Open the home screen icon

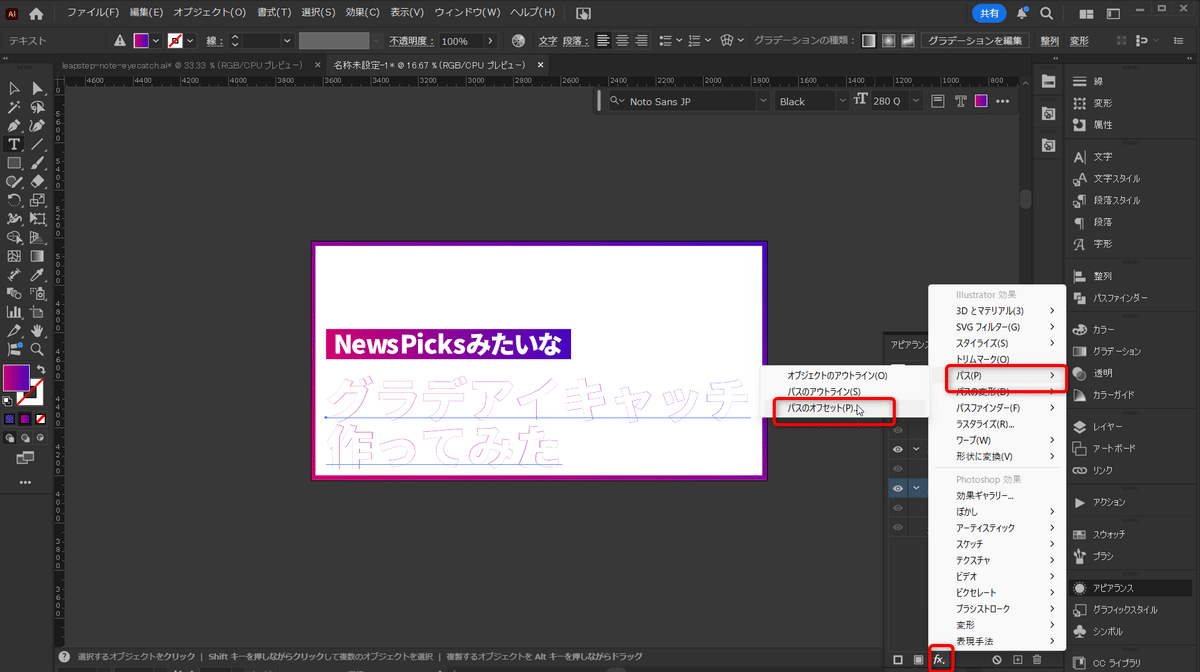pyautogui.click(x=37, y=14)
